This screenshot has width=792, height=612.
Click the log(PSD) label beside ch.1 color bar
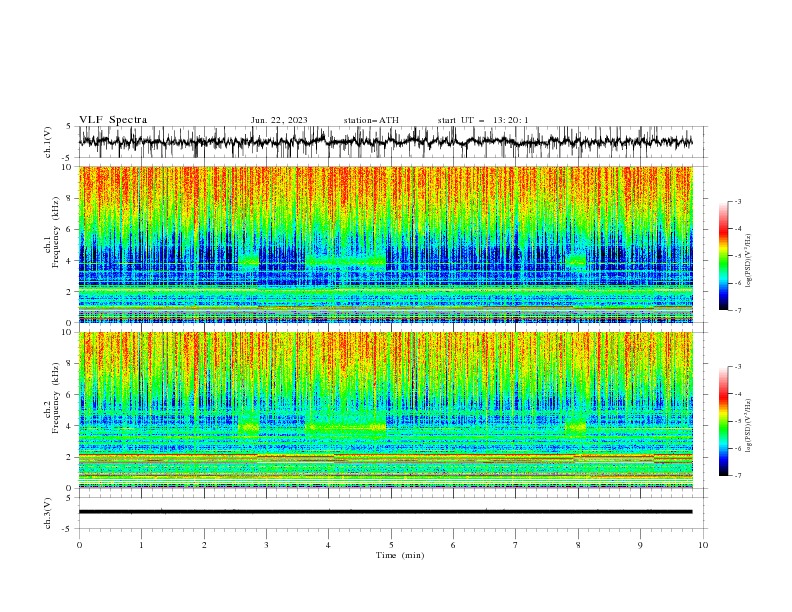[748, 261]
